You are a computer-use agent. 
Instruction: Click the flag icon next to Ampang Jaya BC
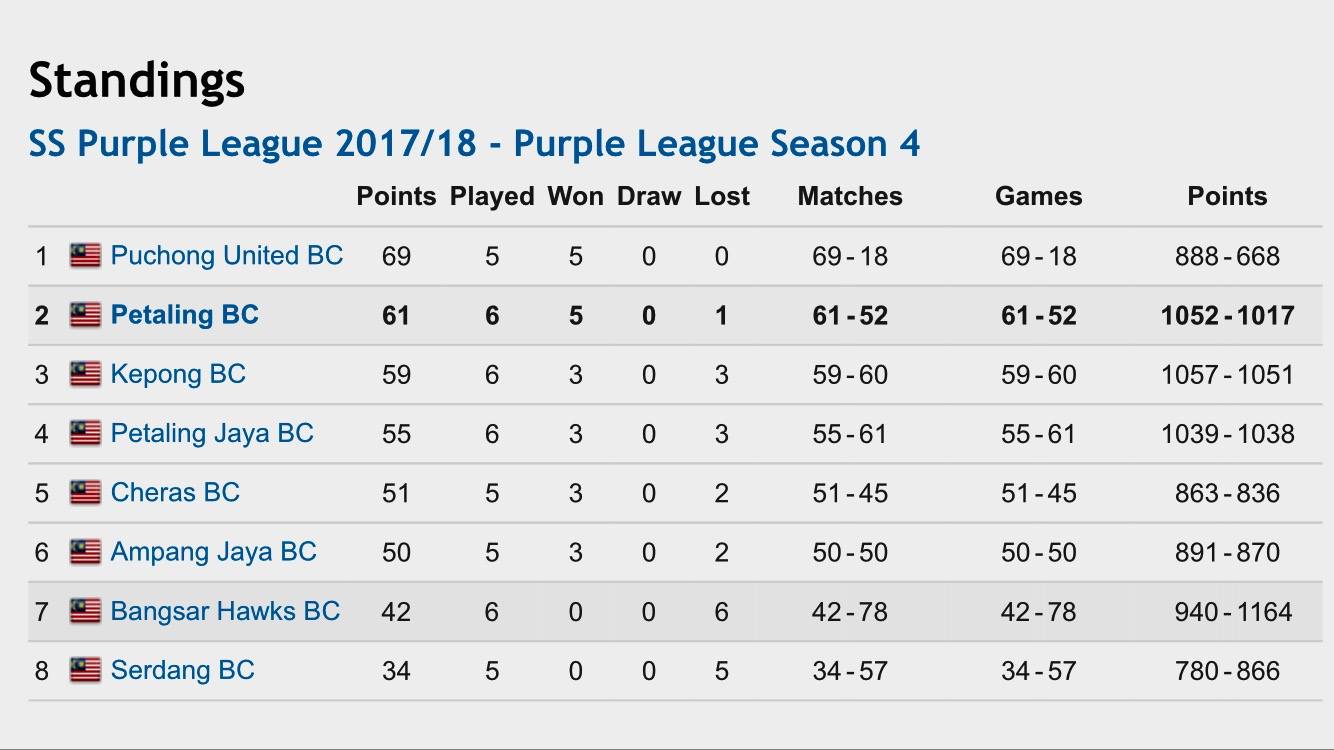(x=85, y=551)
